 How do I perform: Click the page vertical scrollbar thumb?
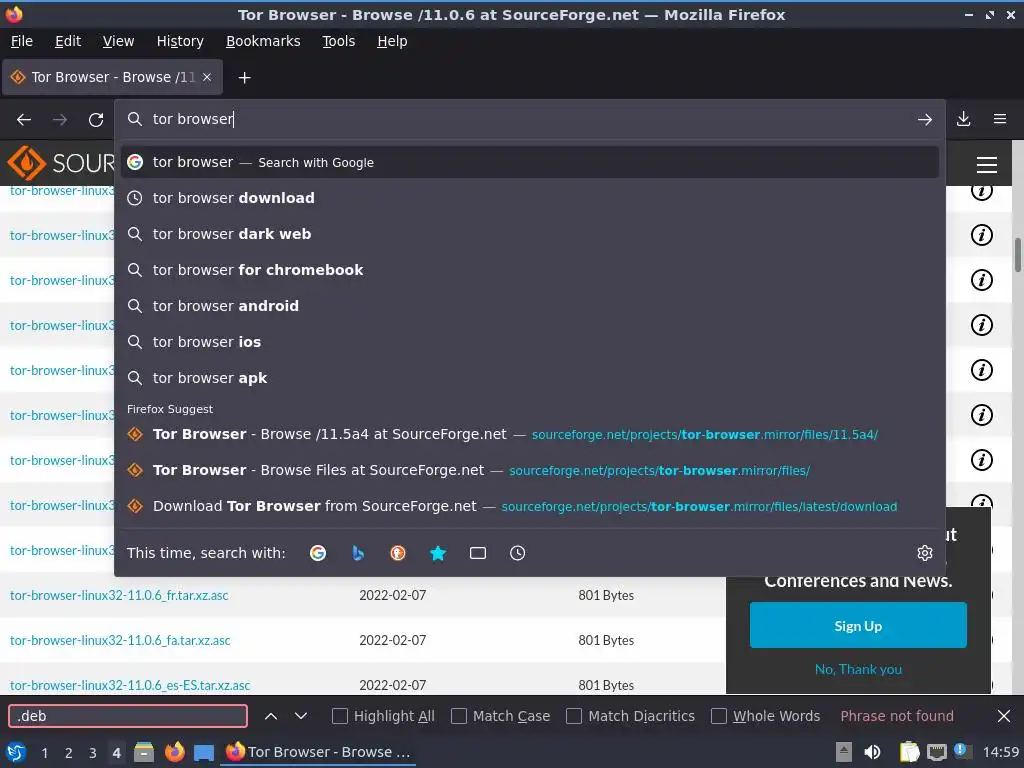1017,255
